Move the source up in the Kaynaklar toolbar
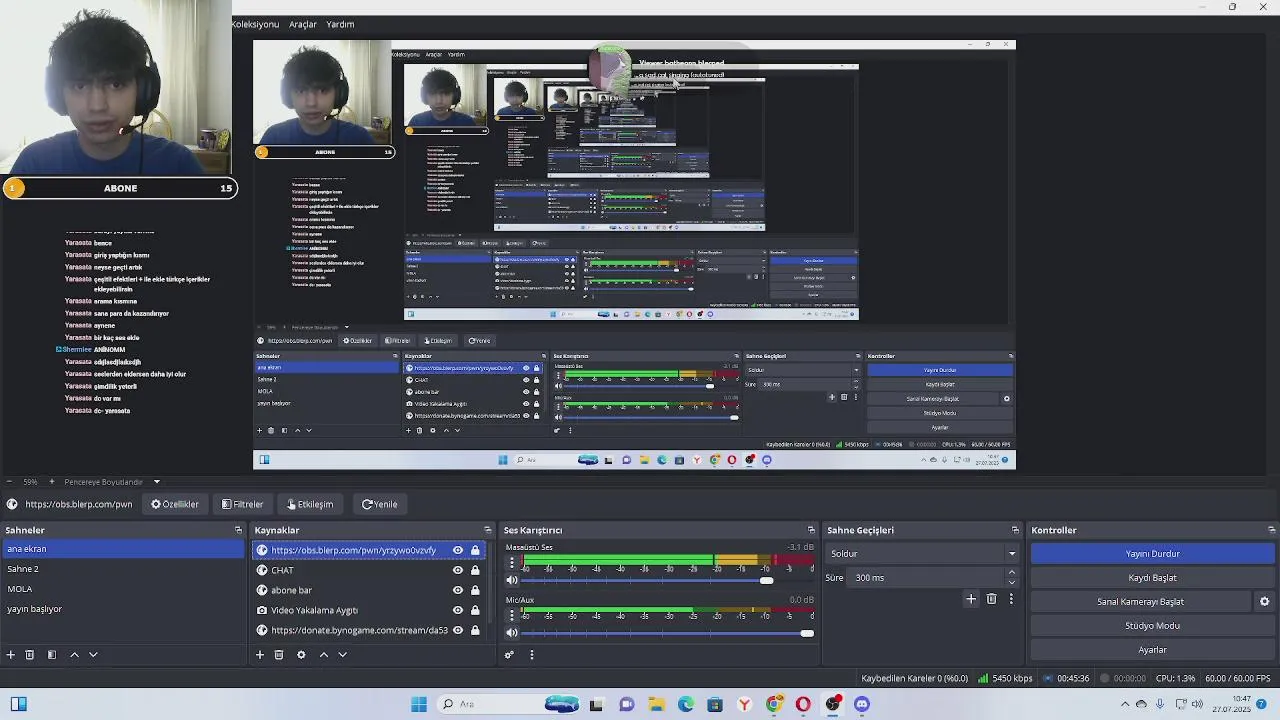Image resolution: width=1280 pixels, height=720 pixels. [x=323, y=655]
